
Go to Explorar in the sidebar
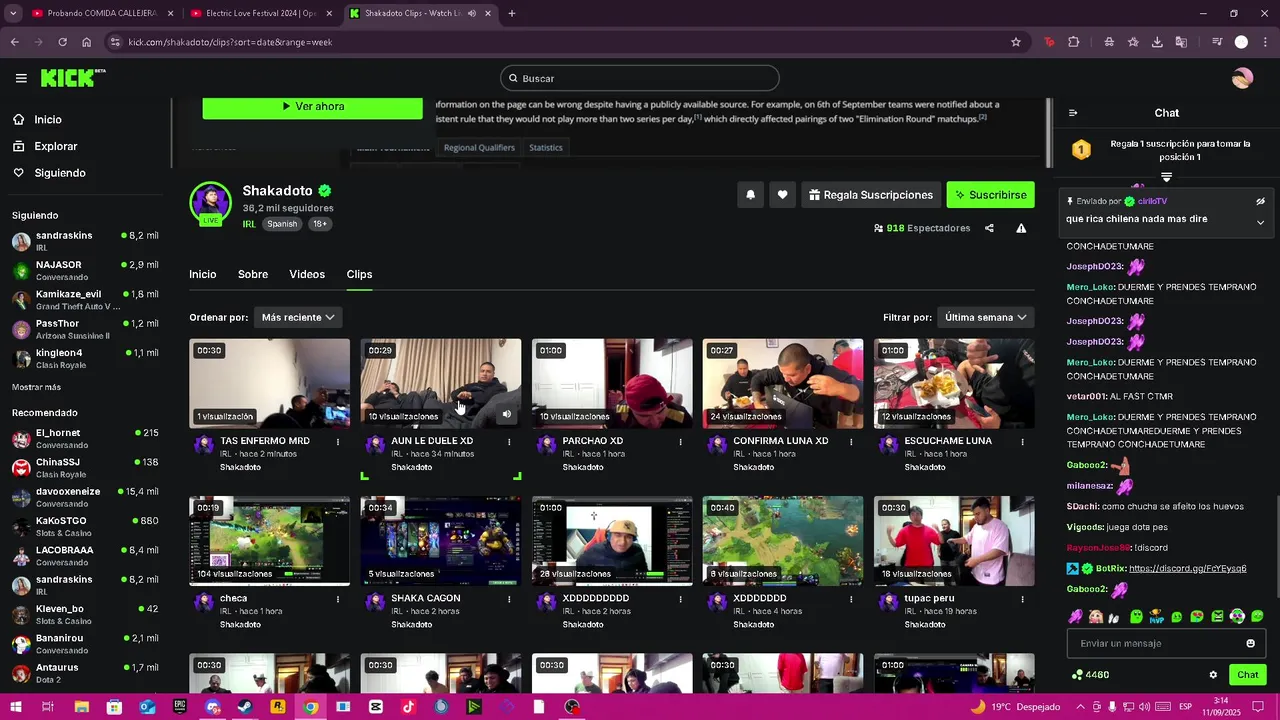56,146
